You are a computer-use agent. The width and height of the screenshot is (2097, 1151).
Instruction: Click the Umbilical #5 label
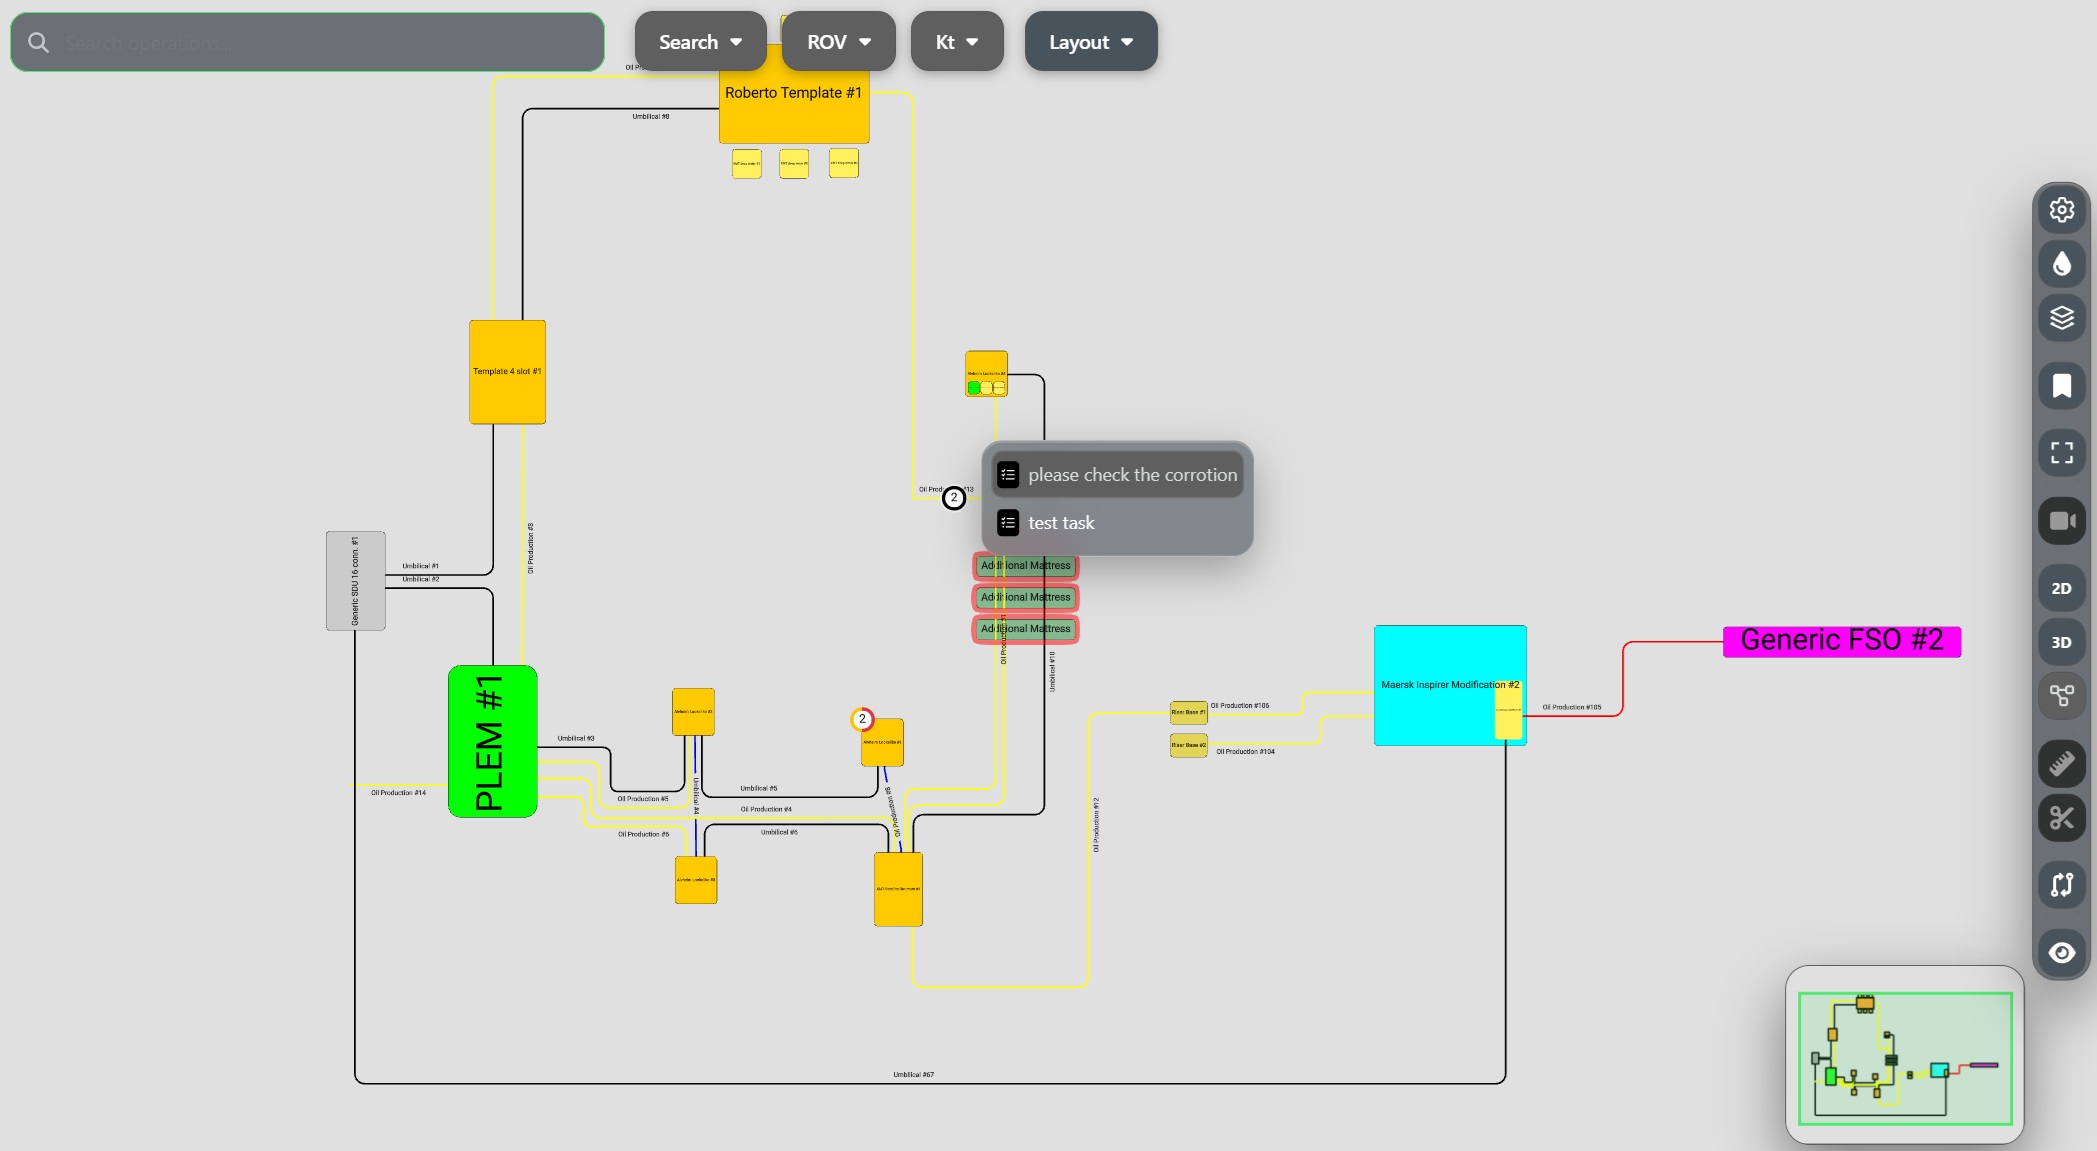click(x=759, y=789)
